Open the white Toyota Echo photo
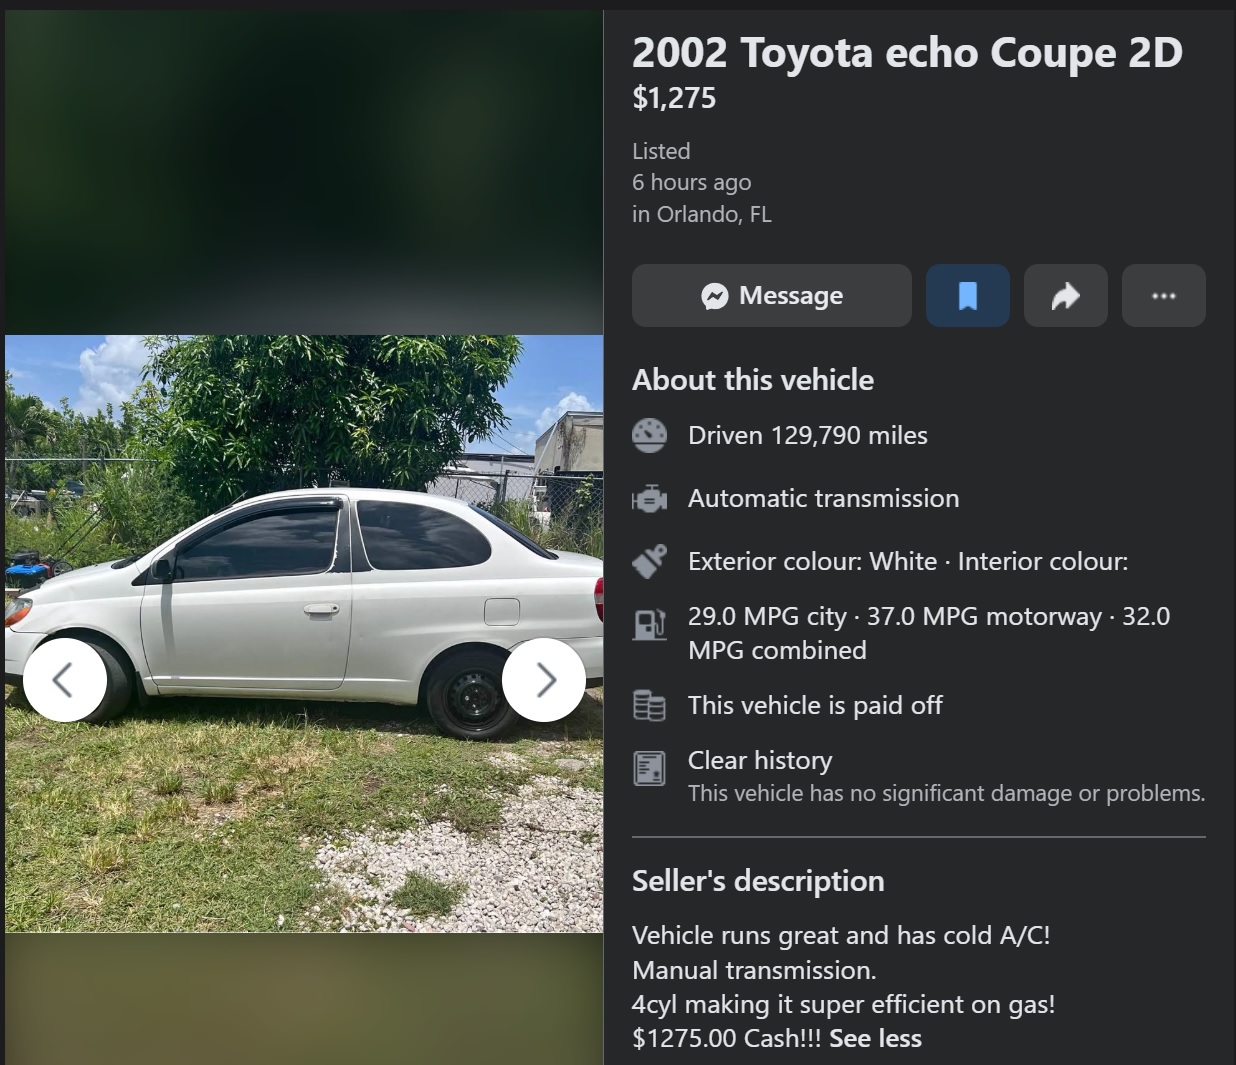This screenshot has width=1236, height=1065. click(x=304, y=634)
